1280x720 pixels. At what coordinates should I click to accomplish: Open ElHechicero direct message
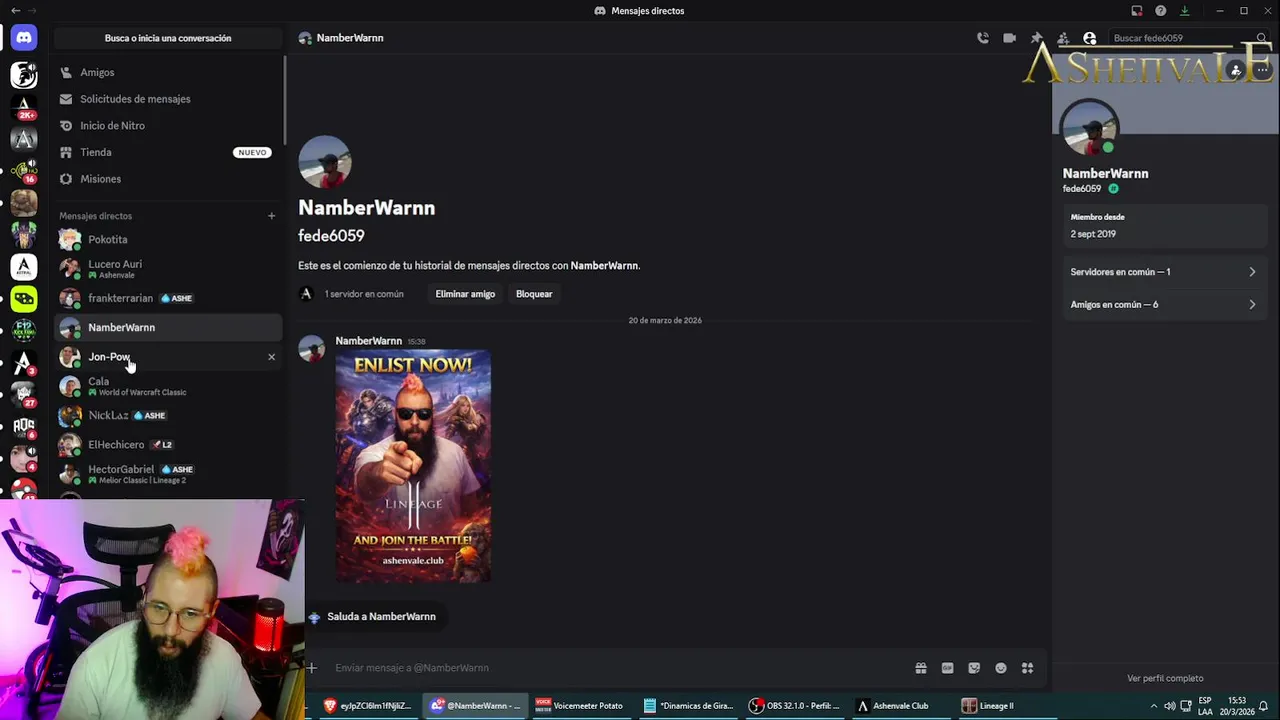pos(168,444)
